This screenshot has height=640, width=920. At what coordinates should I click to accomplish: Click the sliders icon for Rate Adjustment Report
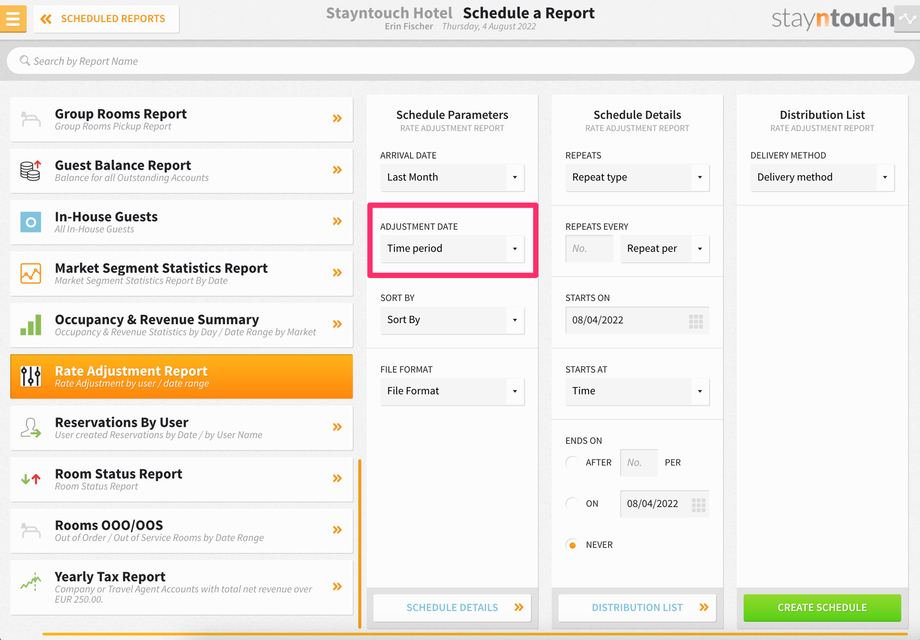click(x=31, y=376)
